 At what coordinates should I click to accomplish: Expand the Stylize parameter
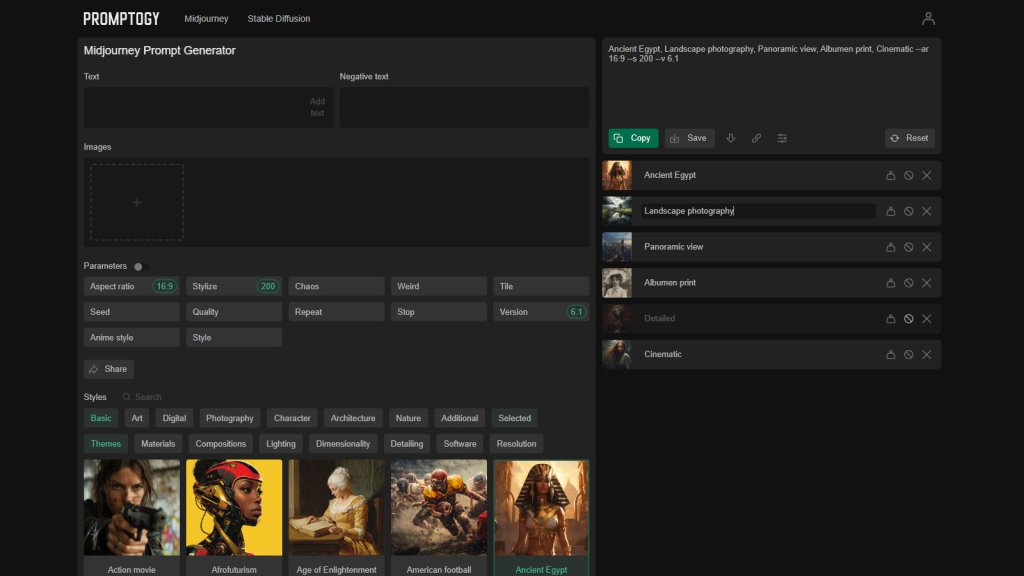[234, 286]
